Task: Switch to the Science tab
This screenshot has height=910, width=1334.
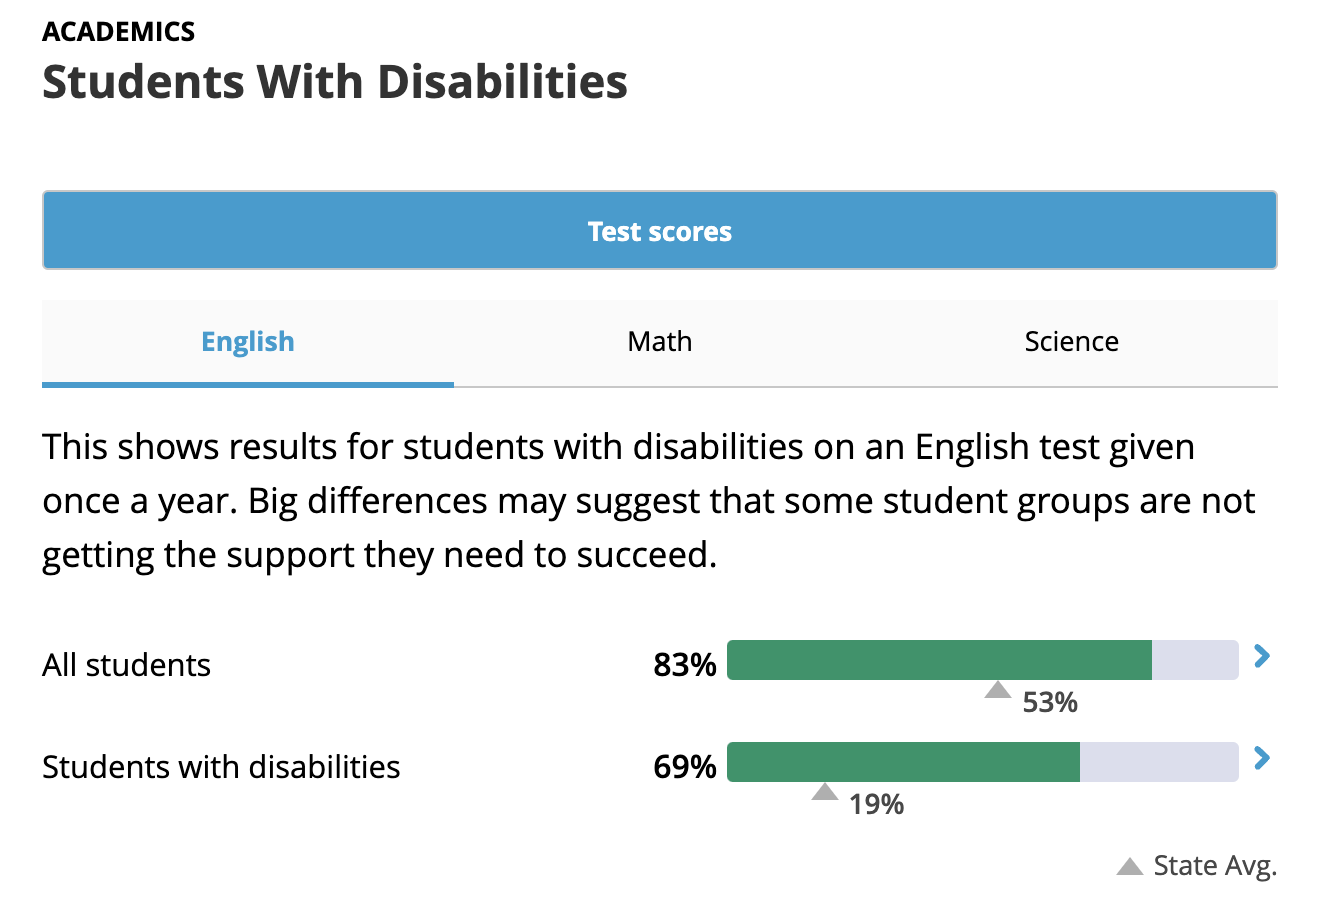Action: click(1071, 342)
